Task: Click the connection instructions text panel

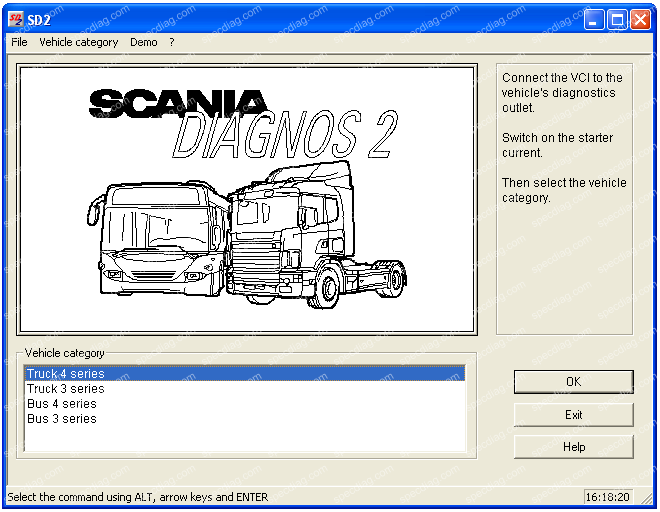Action: [564, 138]
